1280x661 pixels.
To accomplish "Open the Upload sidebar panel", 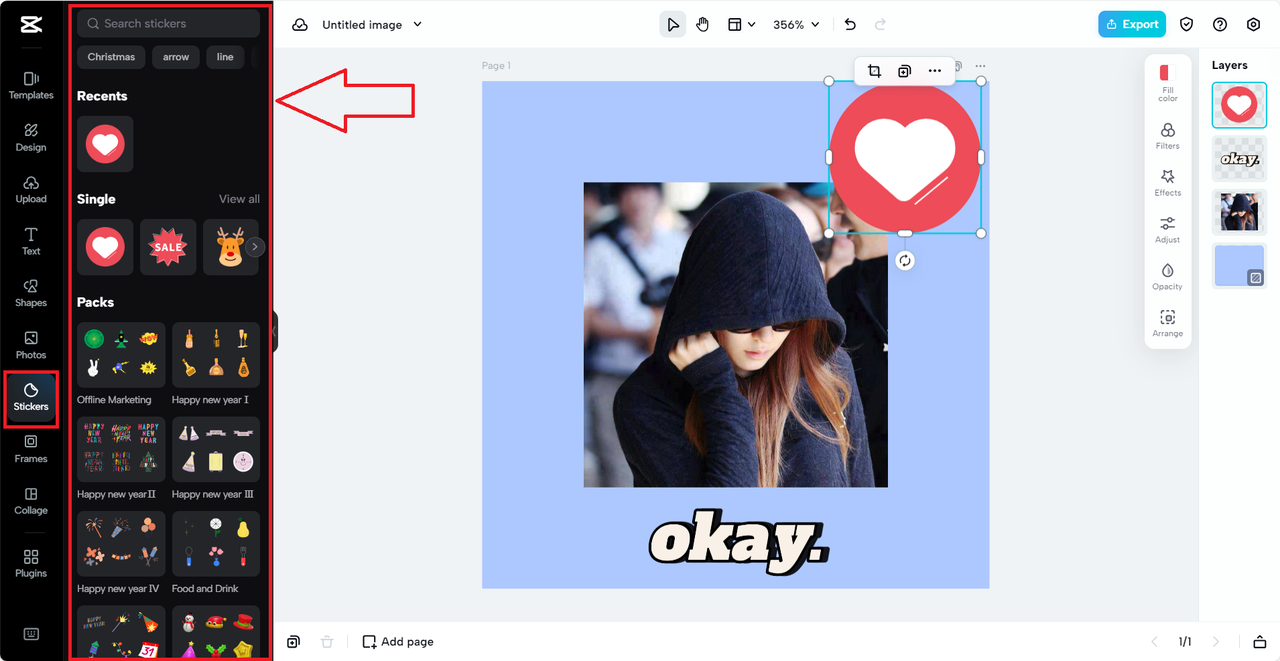I will coord(31,190).
